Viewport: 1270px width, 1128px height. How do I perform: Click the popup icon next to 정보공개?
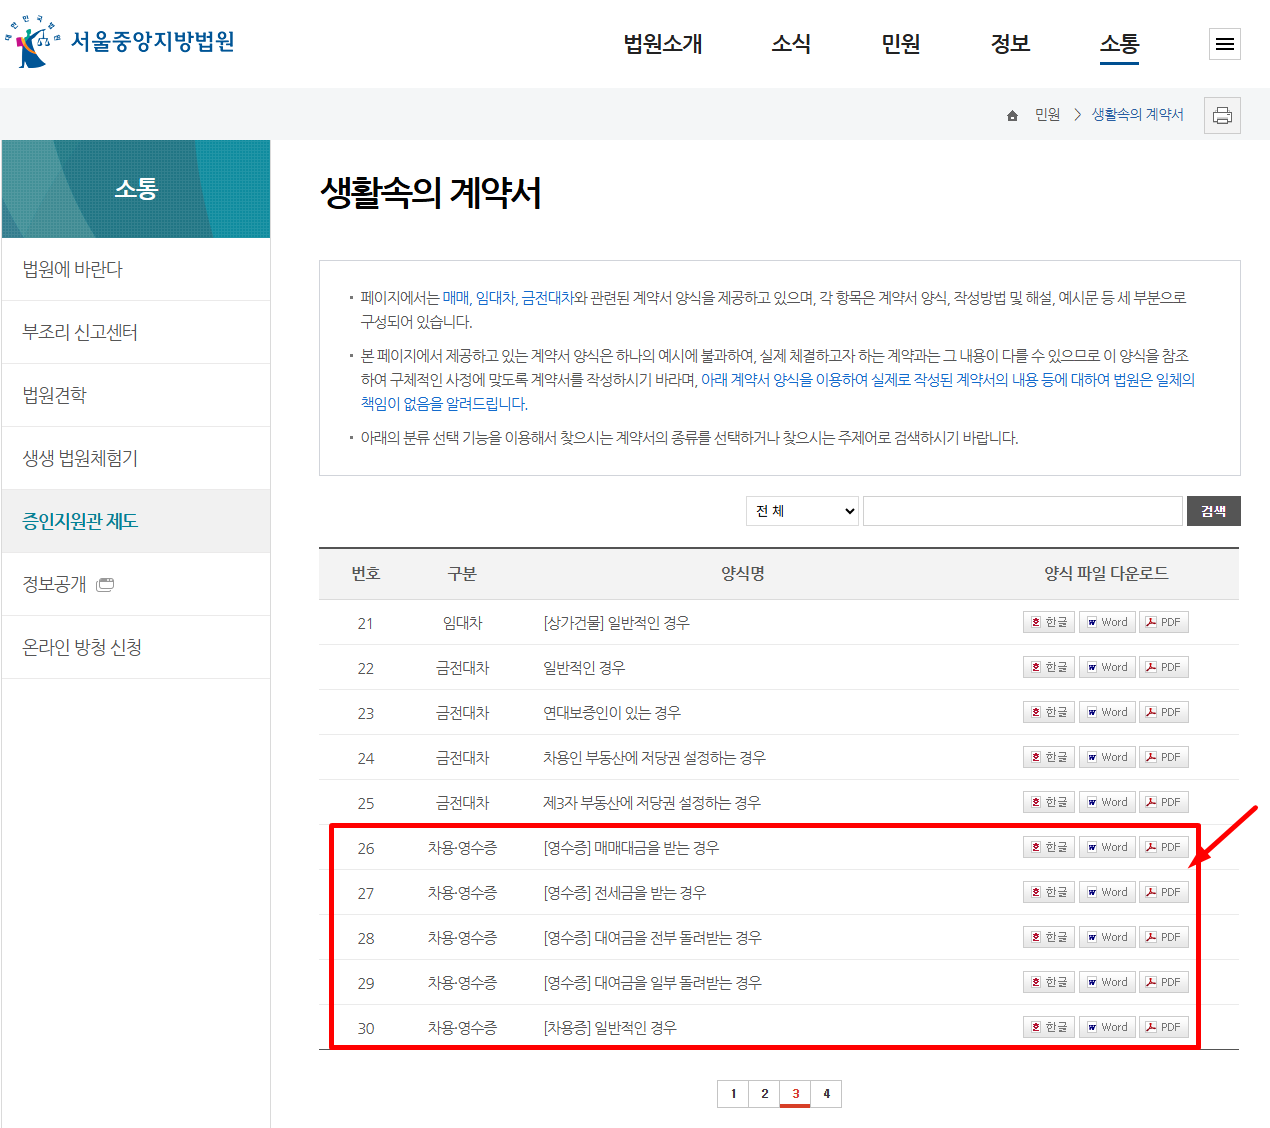106,583
